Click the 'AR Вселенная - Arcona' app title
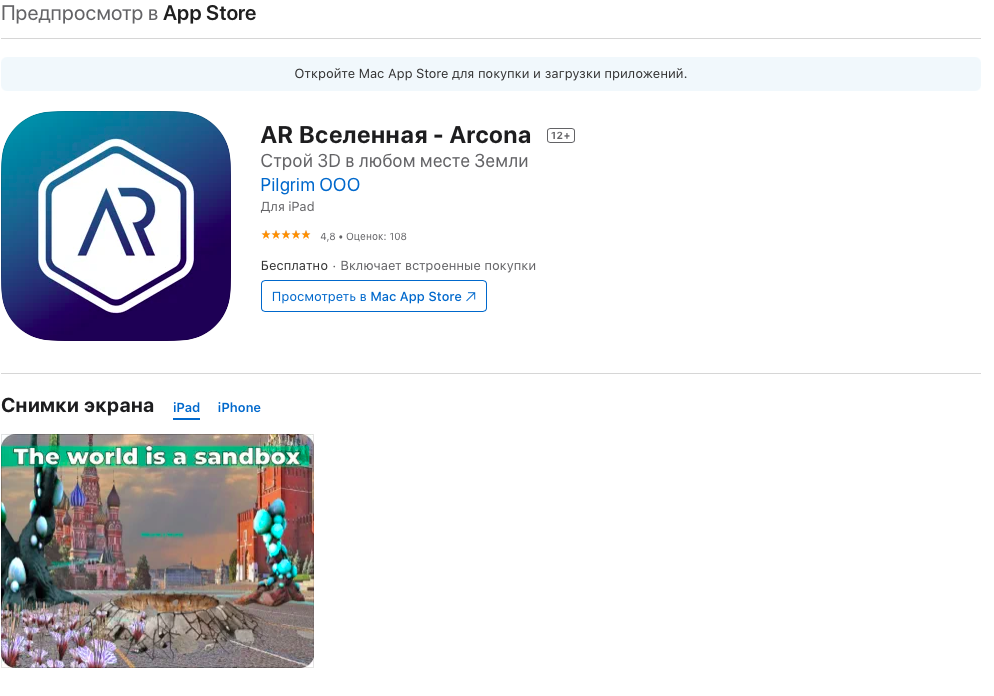The height and width of the screenshot is (696, 994). click(x=396, y=135)
